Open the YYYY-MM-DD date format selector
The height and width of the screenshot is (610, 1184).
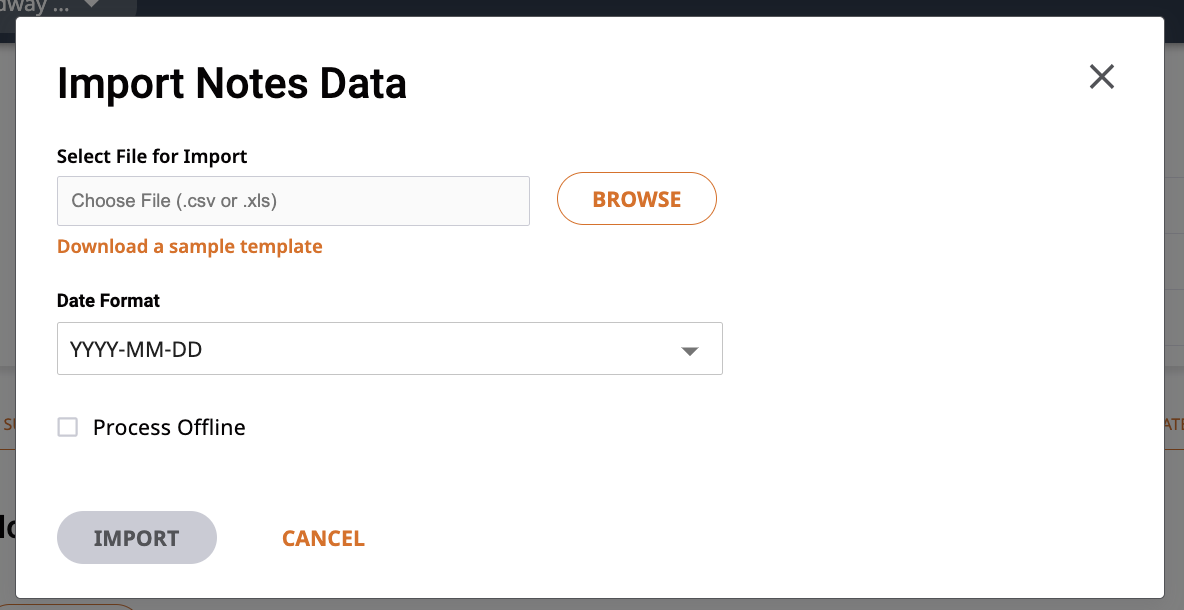pos(390,349)
